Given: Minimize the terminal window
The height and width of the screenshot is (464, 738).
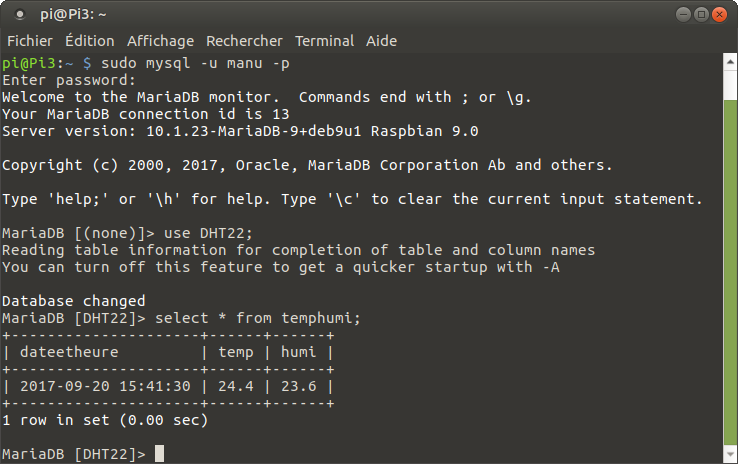Looking at the screenshot, I should coord(681,14).
